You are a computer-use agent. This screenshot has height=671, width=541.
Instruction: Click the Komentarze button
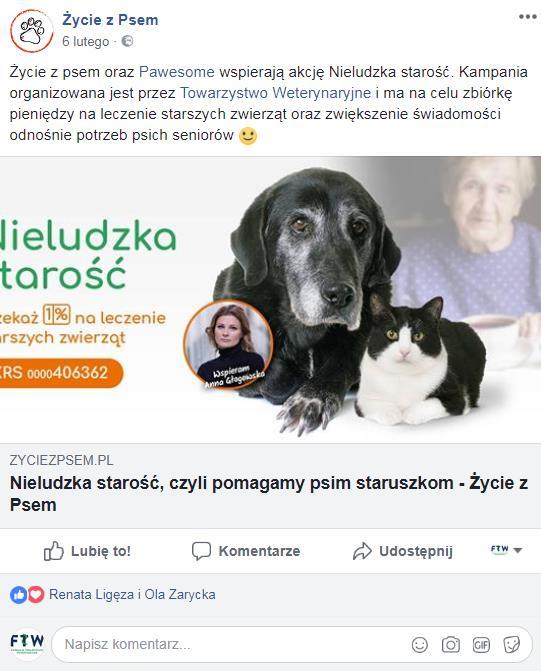pyautogui.click(x=246, y=551)
